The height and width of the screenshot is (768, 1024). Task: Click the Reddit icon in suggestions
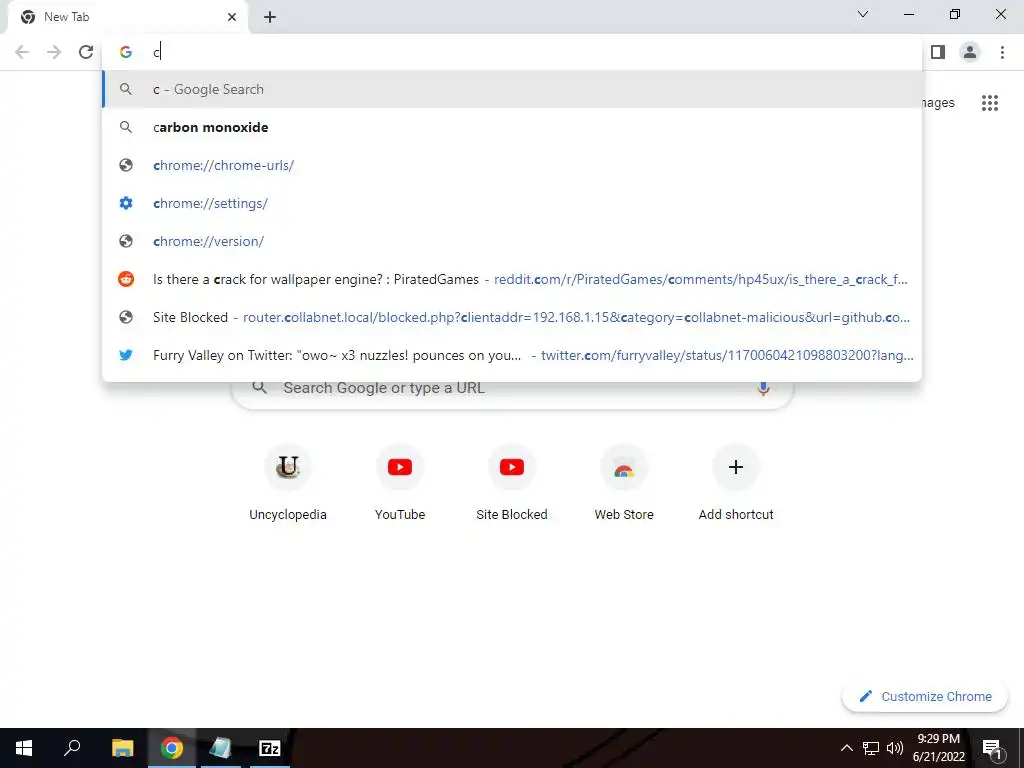[126, 279]
